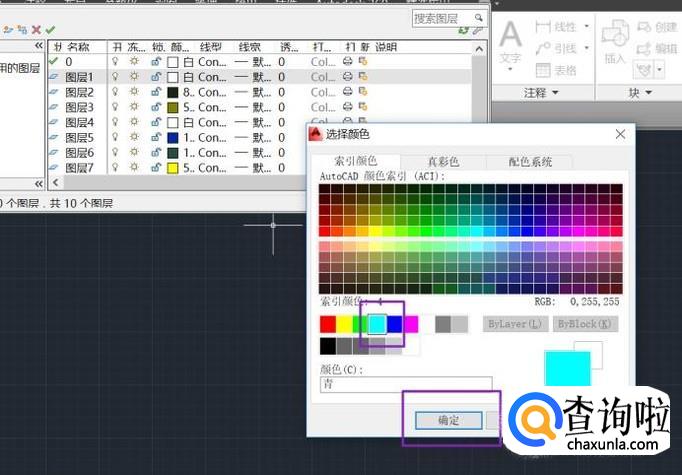Click the ByLayer button
The width and height of the screenshot is (682, 475).
(516, 324)
